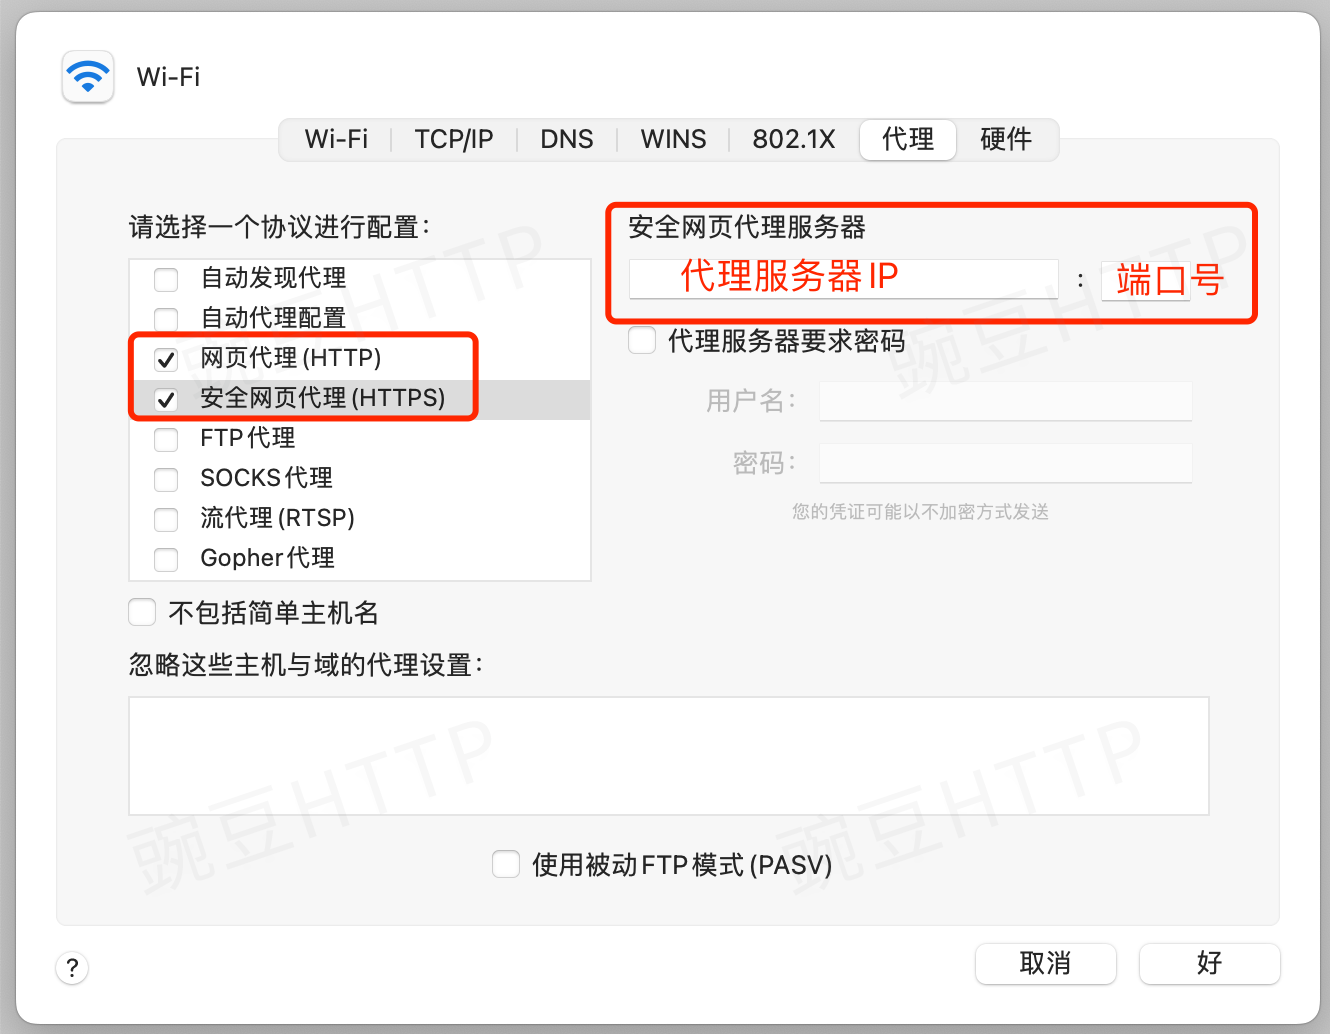Uncheck 安全网页代理 (HTTPS) checkbox
This screenshot has width=1330, height=1034.
point(166,399)
